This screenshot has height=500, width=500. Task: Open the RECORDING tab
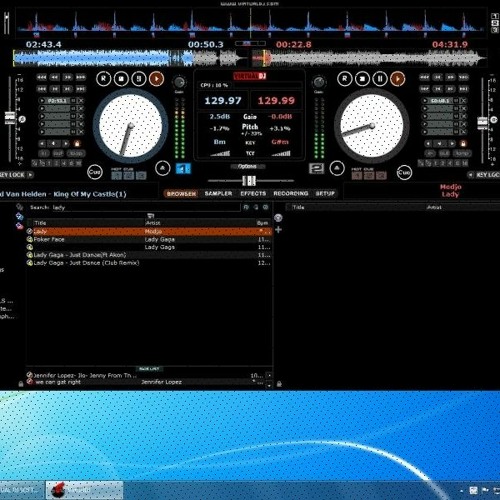[291, 194]
